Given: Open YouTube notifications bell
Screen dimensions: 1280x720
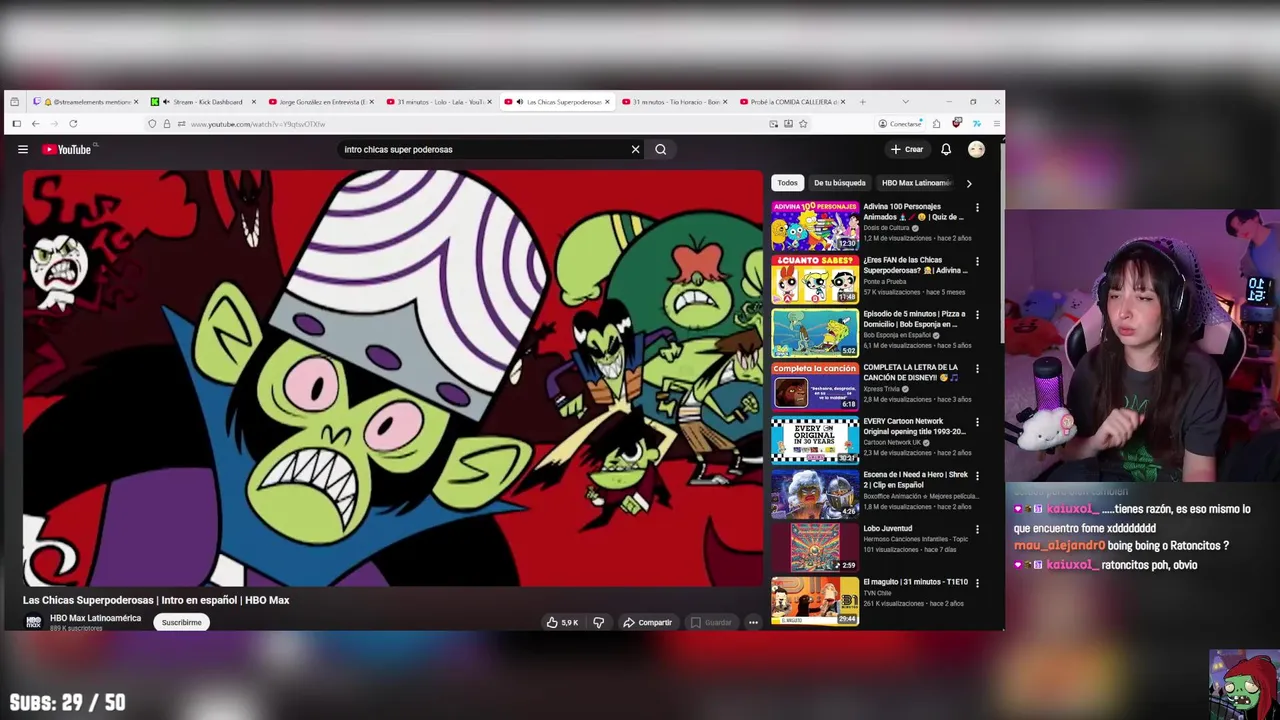Looking at the screenshot, I should click(x=946, y=149).
